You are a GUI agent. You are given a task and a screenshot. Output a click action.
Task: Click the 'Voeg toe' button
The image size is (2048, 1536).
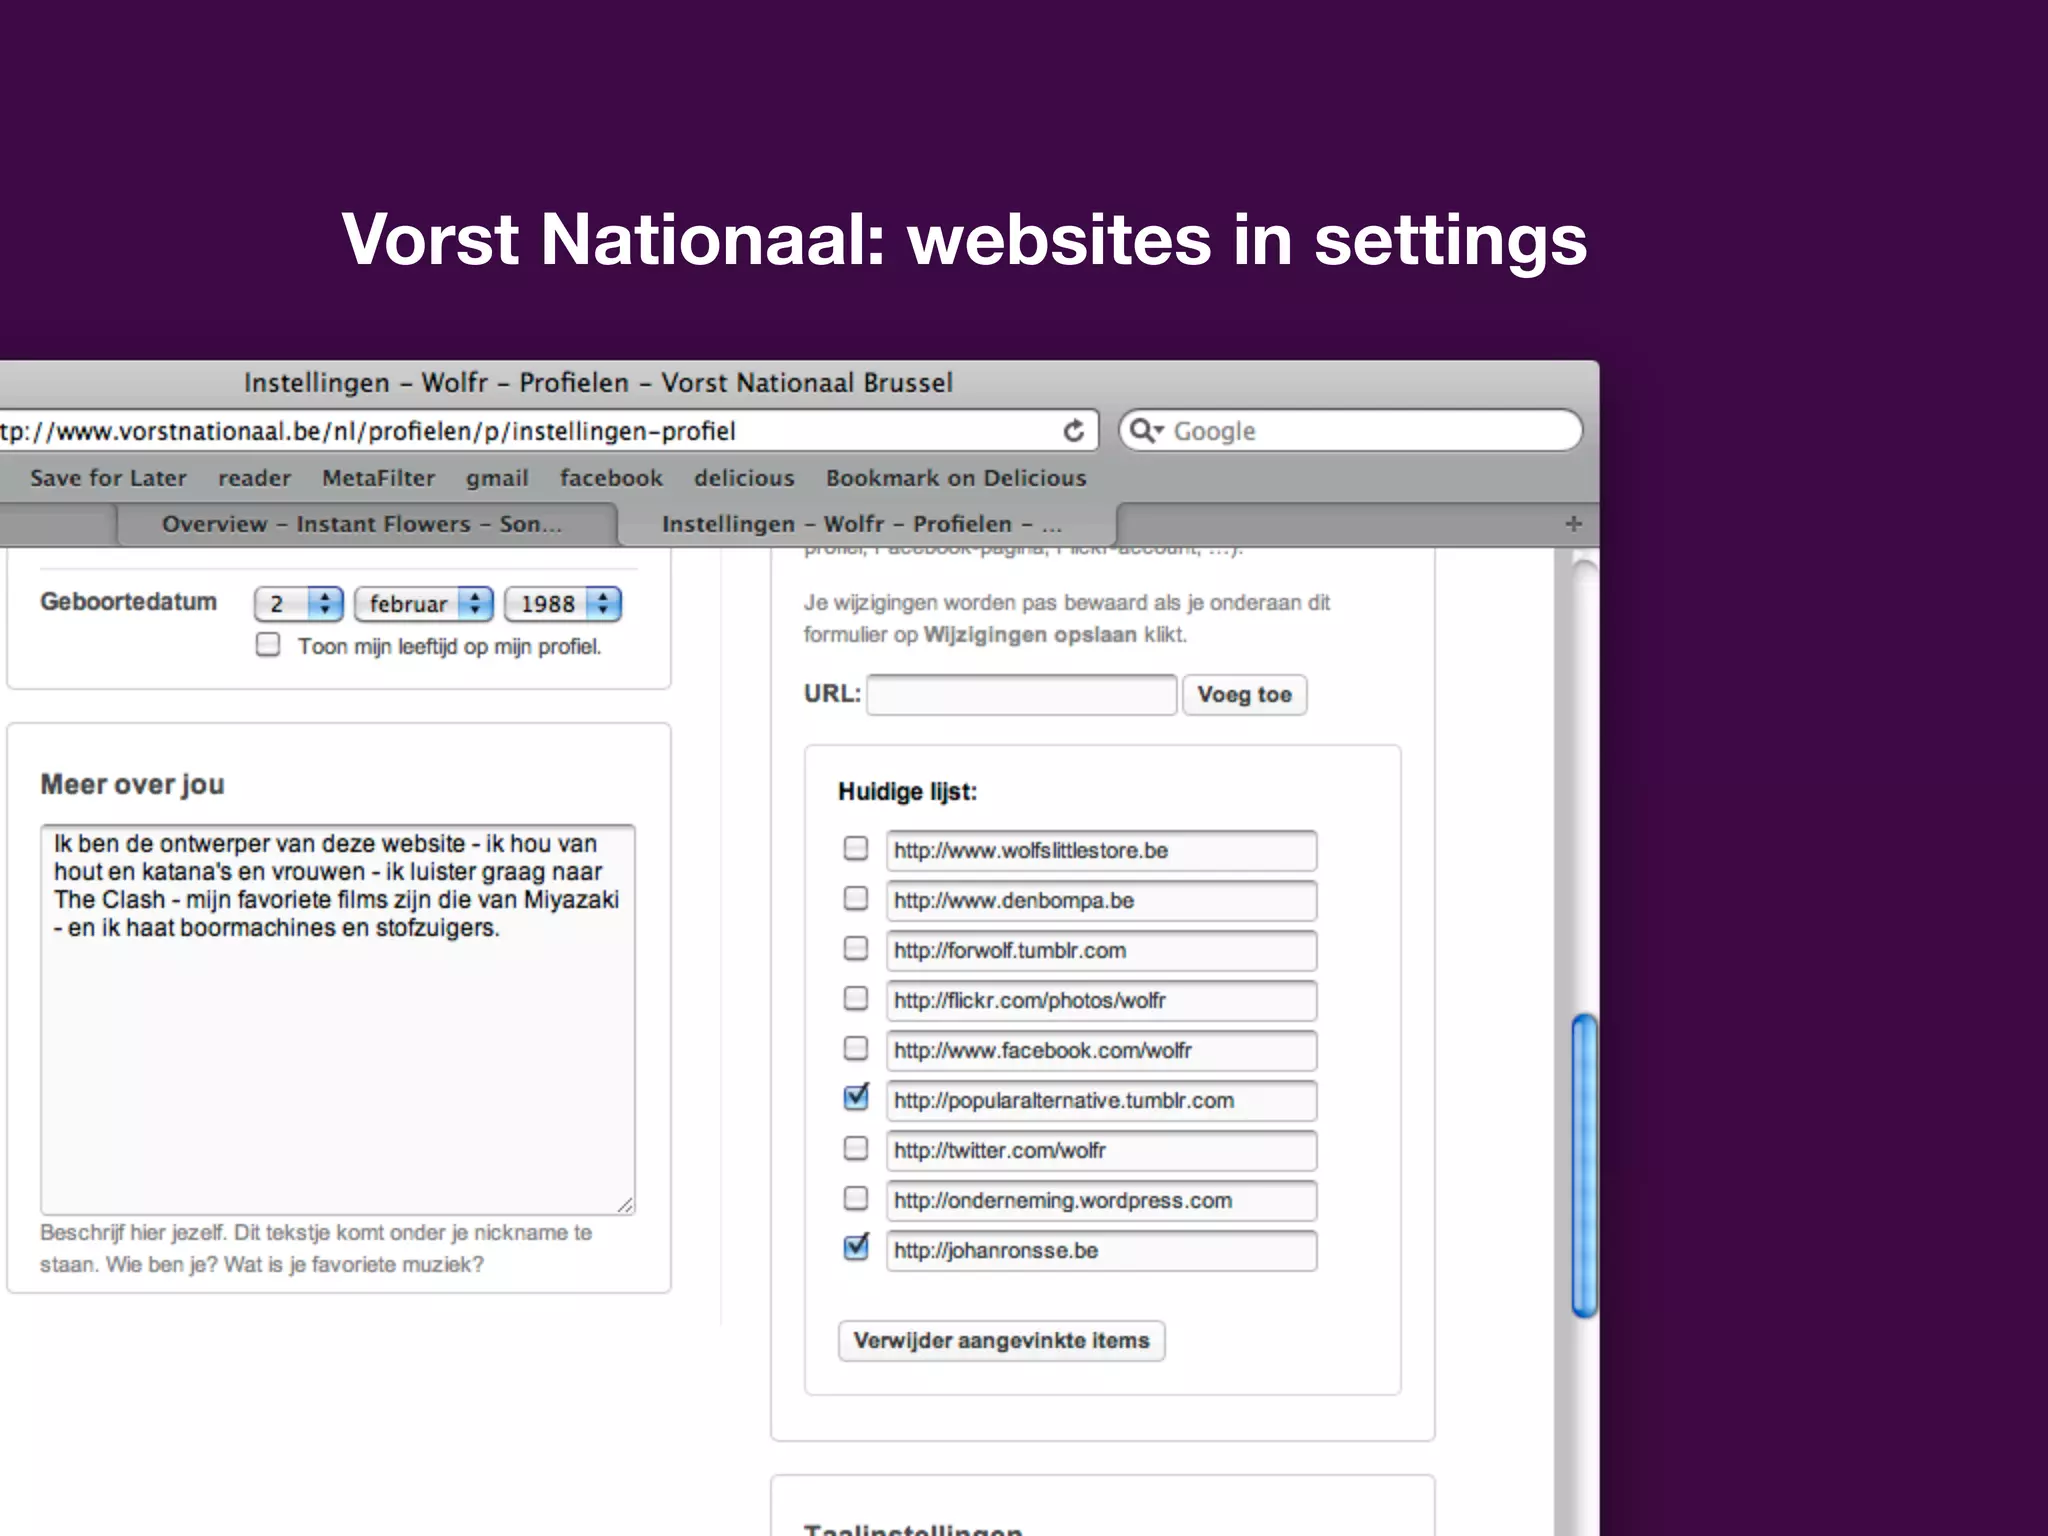[1245, 695]
